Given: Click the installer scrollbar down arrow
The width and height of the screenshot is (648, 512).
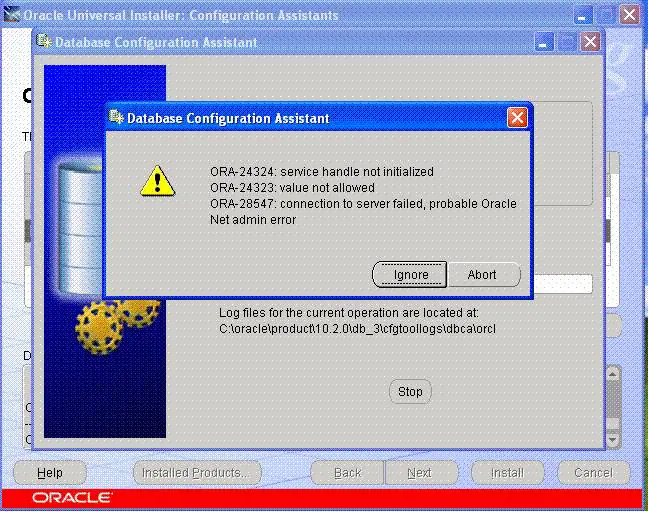Looking at the screenshot, I should click(x=613, y=439).
